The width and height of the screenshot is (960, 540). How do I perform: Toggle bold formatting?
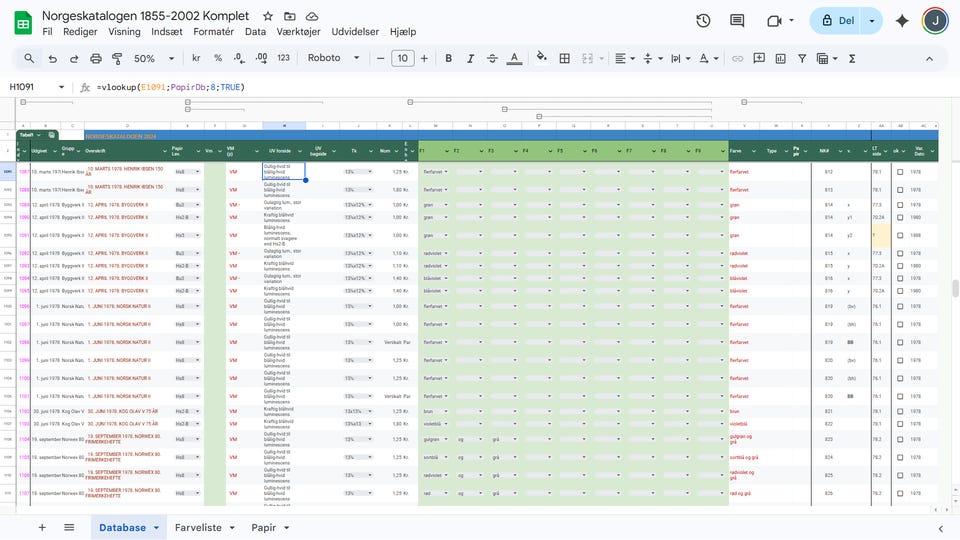point(448,59)
